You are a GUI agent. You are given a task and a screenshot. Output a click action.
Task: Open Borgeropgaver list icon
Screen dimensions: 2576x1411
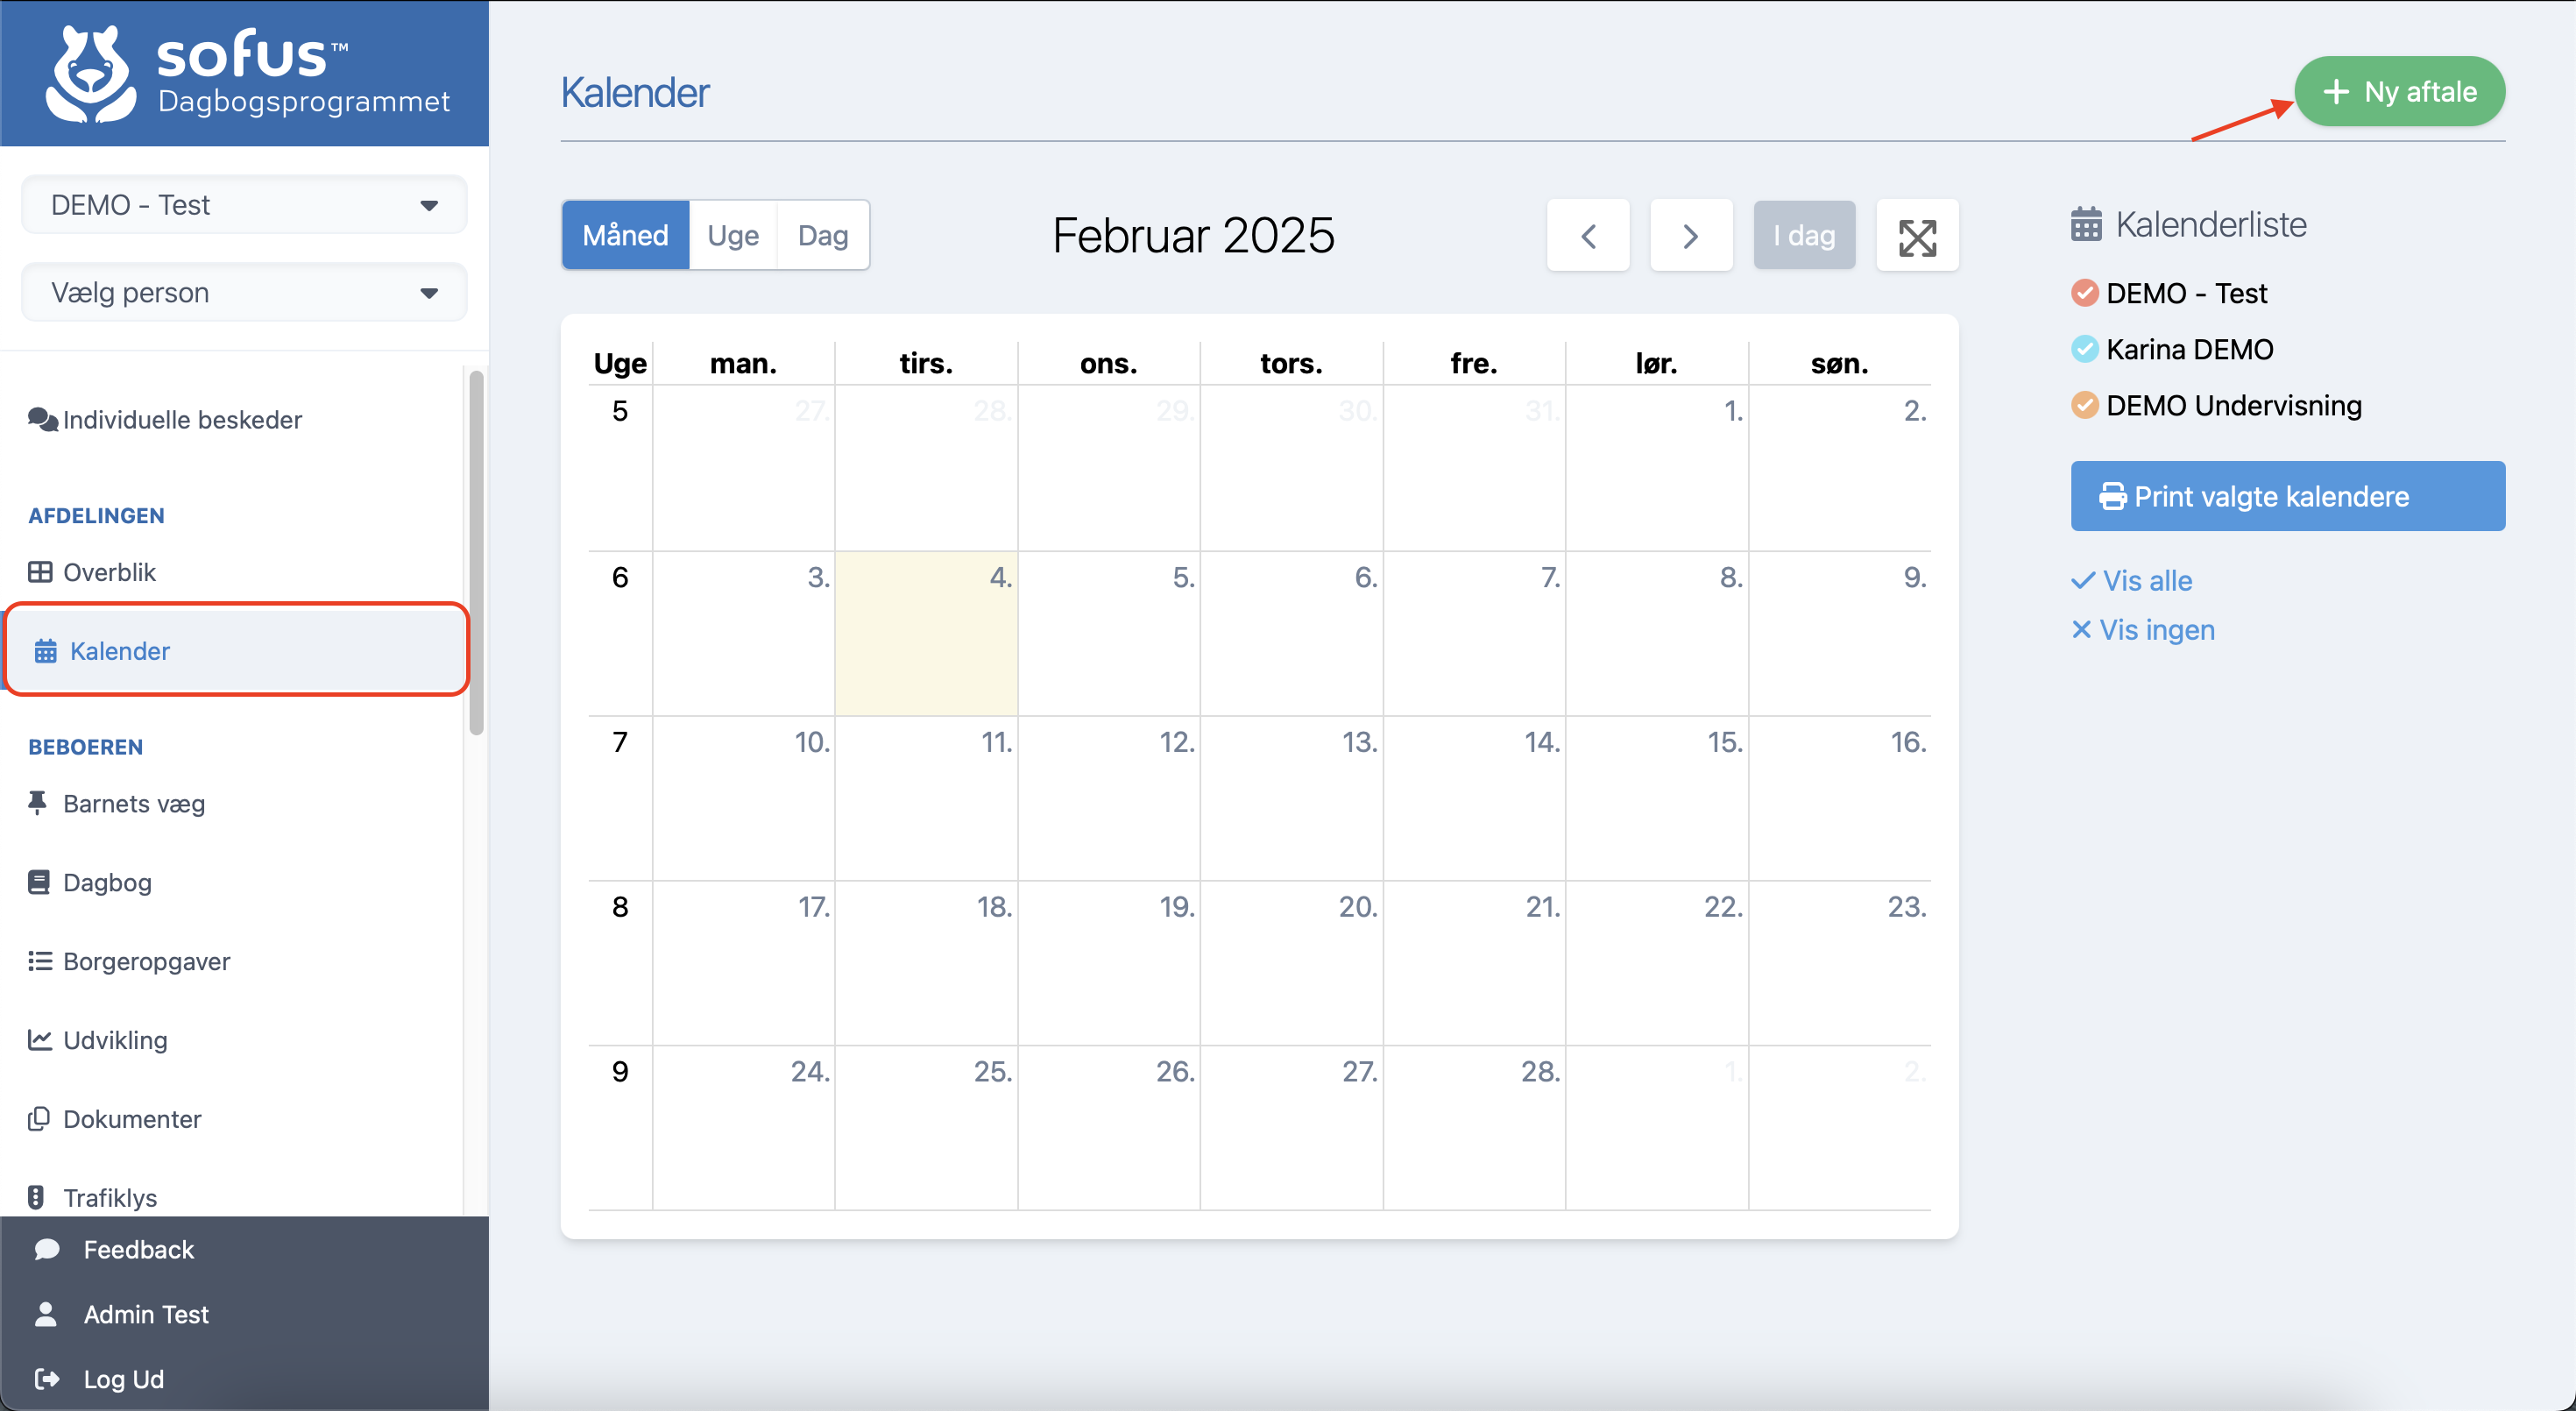(39, 961)
